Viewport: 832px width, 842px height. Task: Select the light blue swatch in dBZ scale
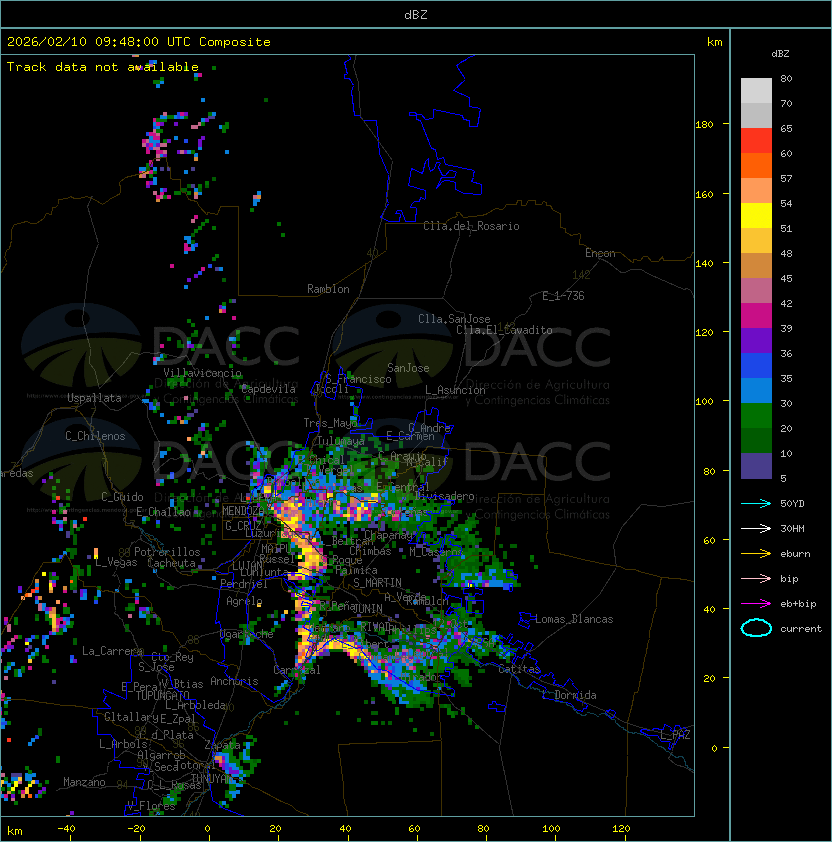click(756, 391)
